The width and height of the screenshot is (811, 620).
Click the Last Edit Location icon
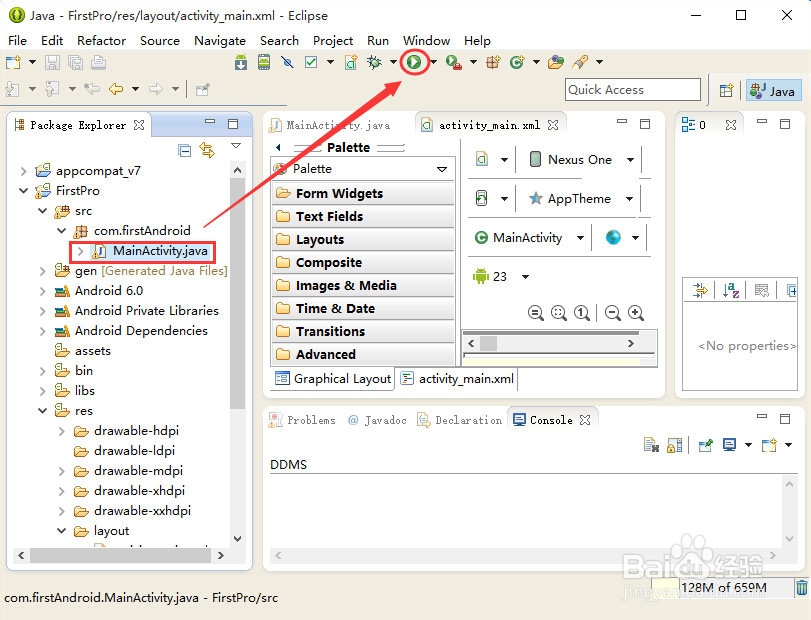(x=92, y=89)
